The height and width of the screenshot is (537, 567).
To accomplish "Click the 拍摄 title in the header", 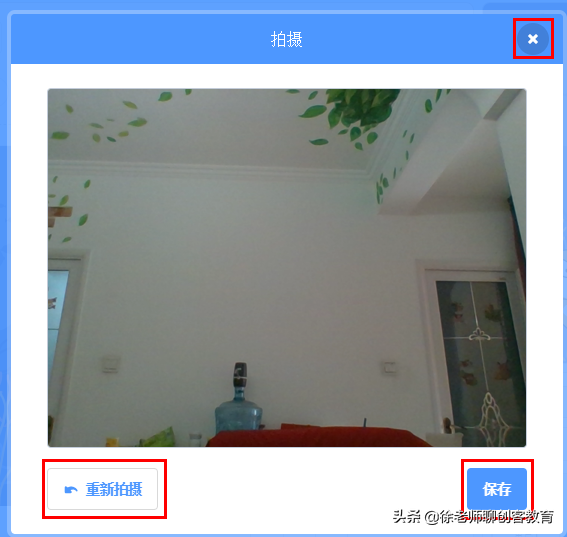I will click(x=286, y=39).
